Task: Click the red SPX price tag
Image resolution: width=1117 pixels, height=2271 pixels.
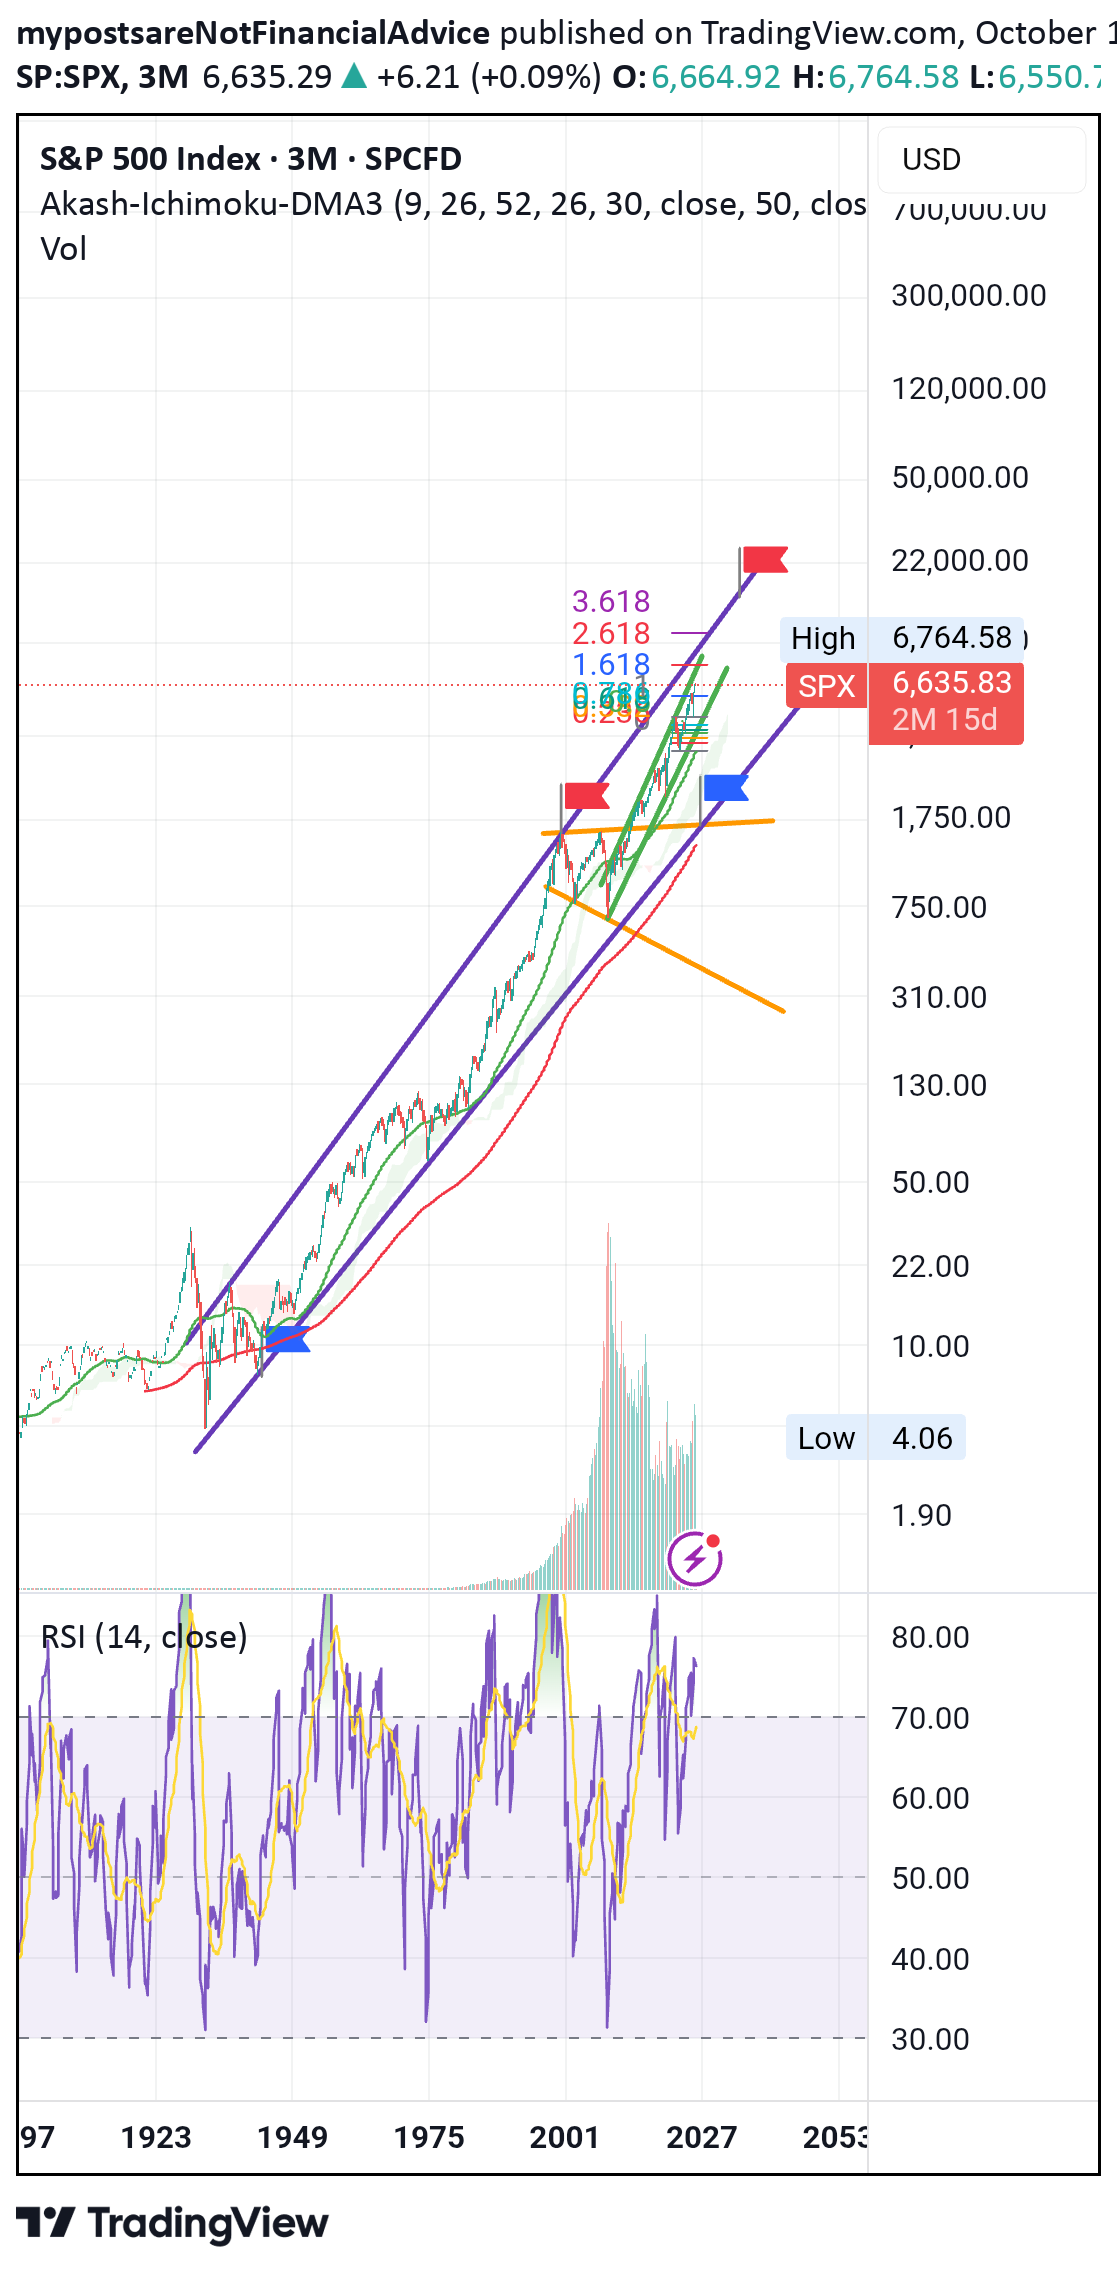Action: point(826,686)
